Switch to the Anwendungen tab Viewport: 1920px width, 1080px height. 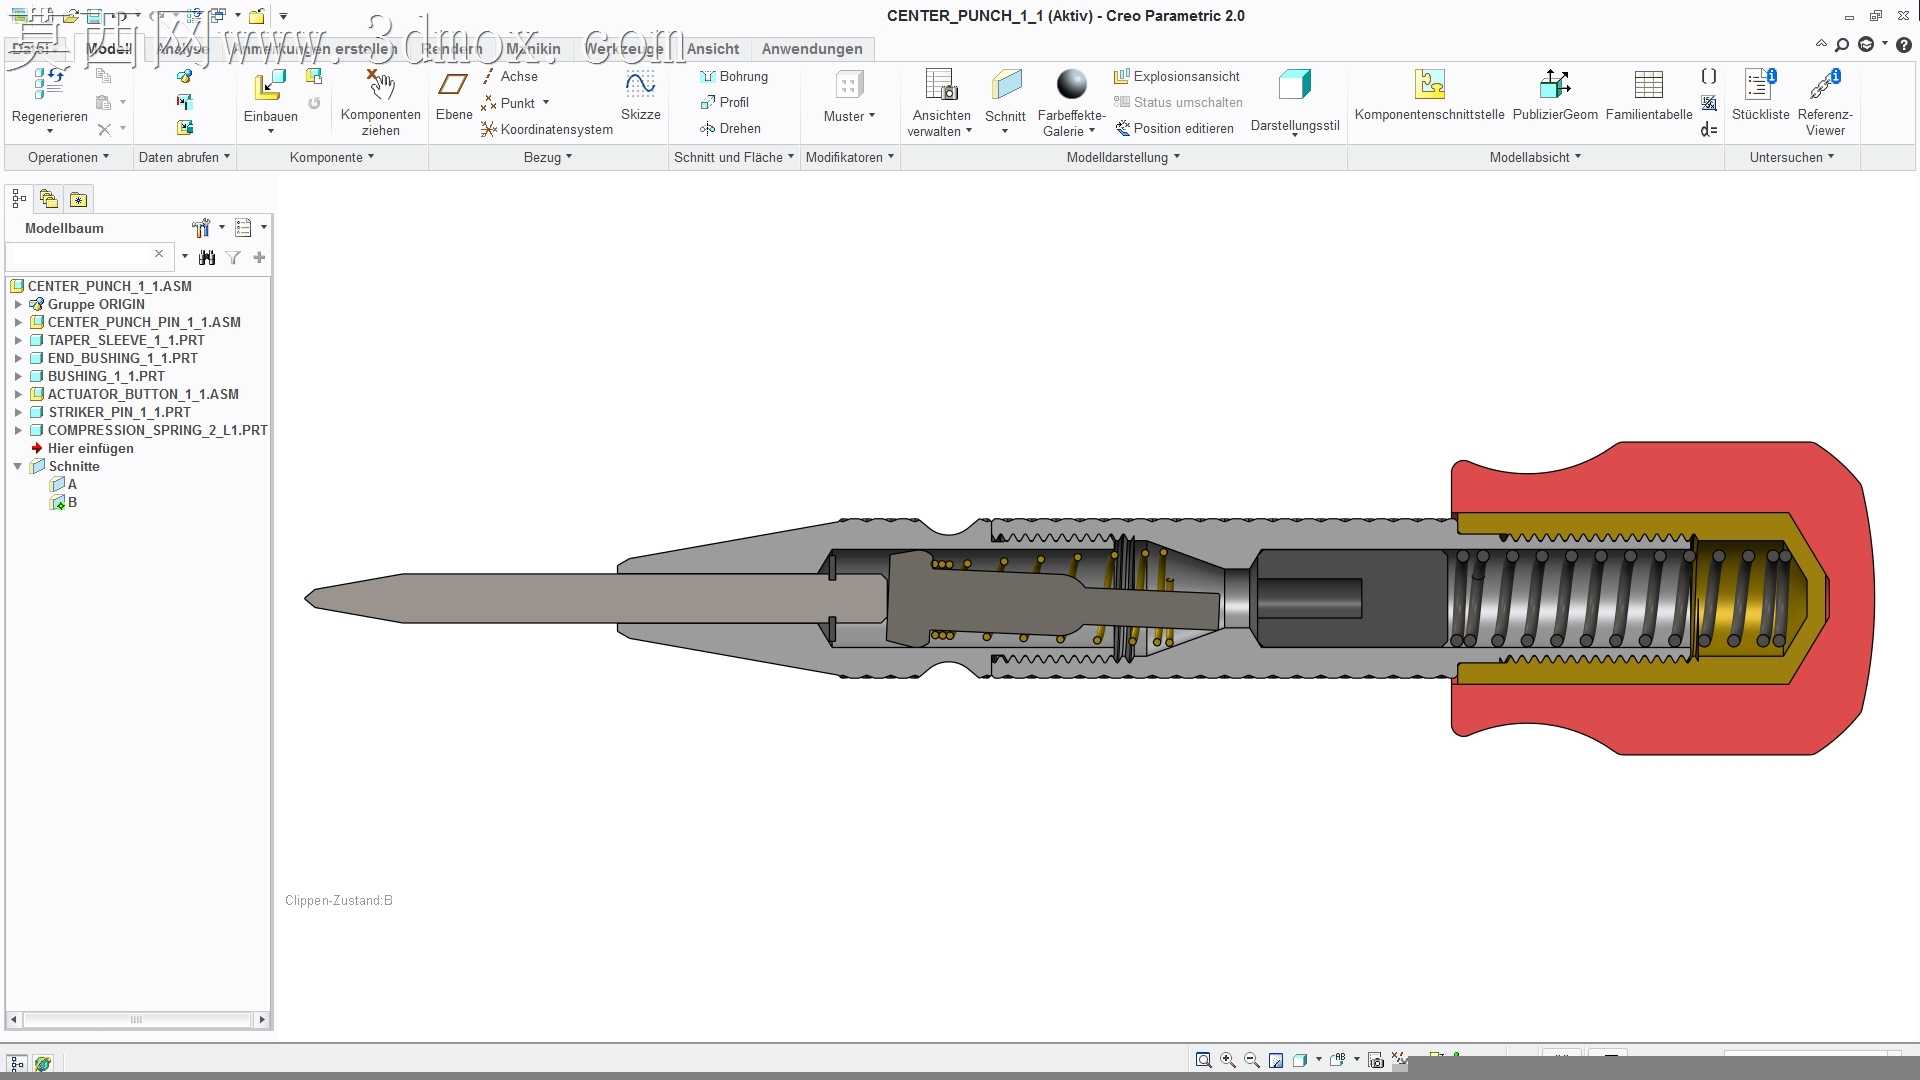click(812, 49)
